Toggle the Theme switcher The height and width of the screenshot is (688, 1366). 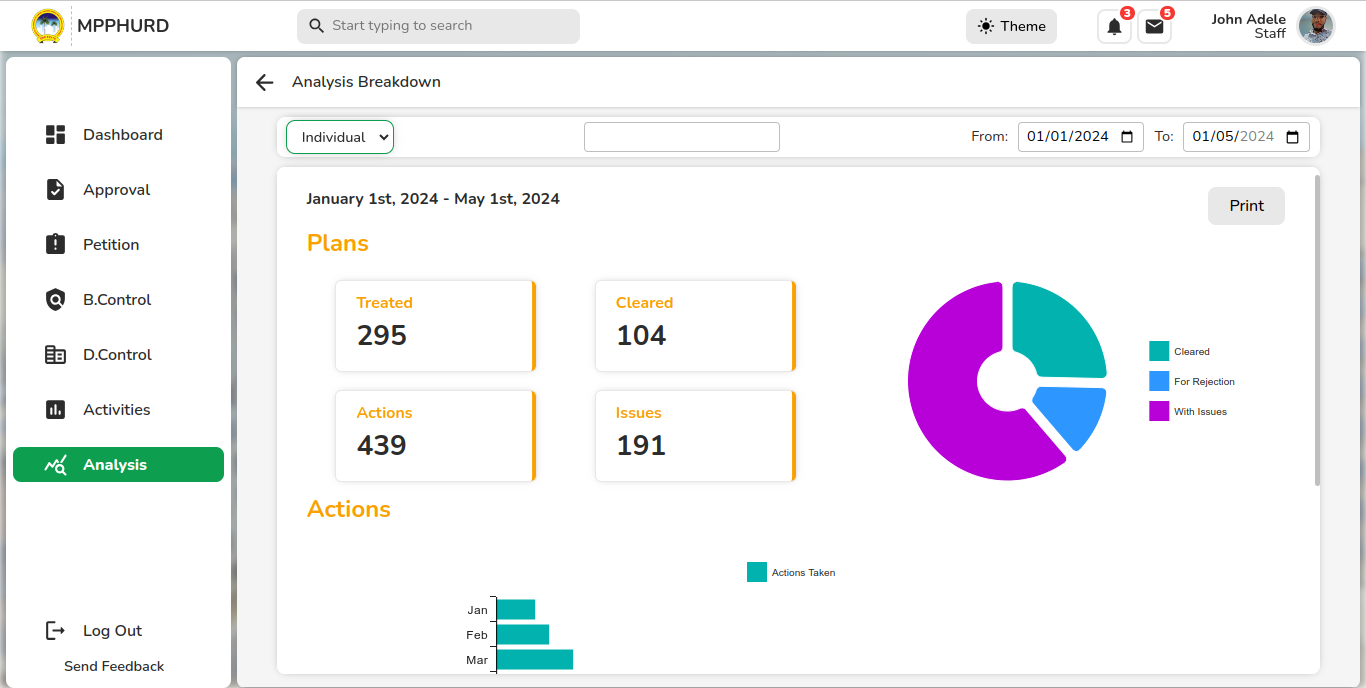(x=1011, y=26)
